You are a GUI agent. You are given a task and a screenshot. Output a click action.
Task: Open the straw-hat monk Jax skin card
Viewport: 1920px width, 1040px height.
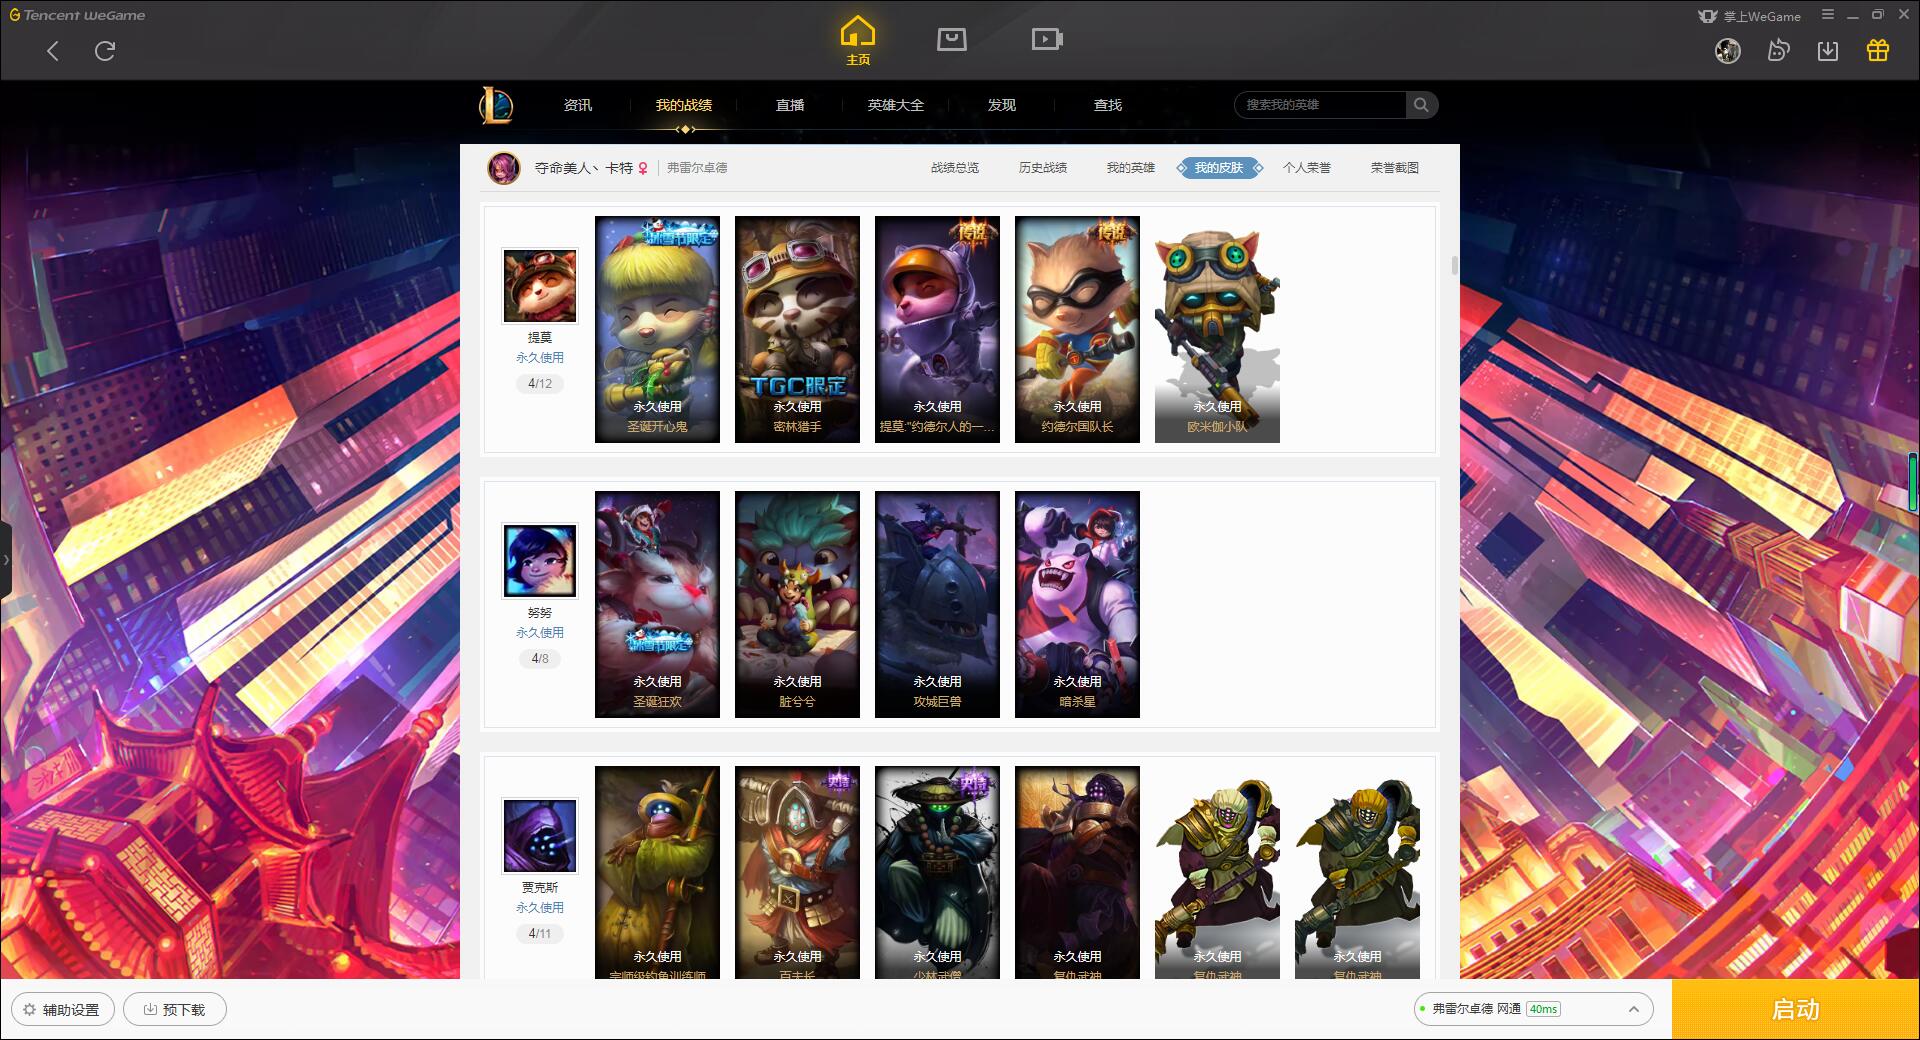pyautogui.click(x=937, y=872)
